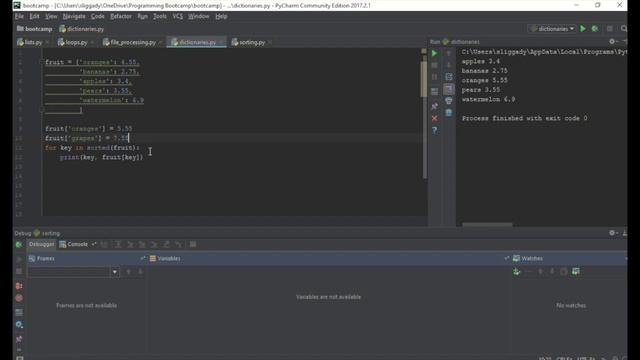Click the stop icon in Run panel
Image resolution: width=640 pixels, height=360 pixels.
coord(435,65)
